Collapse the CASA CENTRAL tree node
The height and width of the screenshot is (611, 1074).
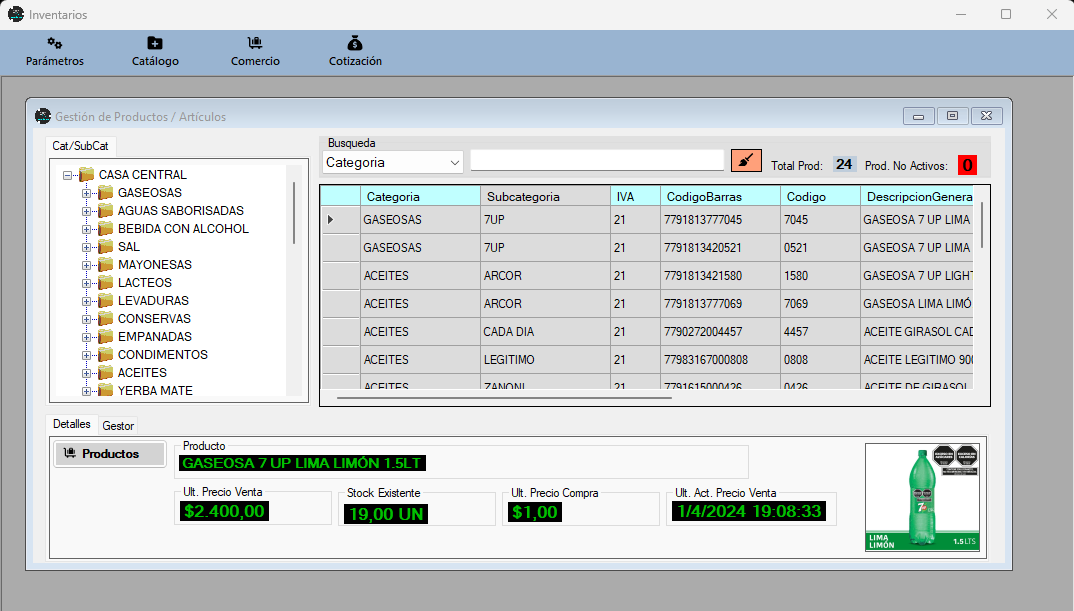point(67,175)
